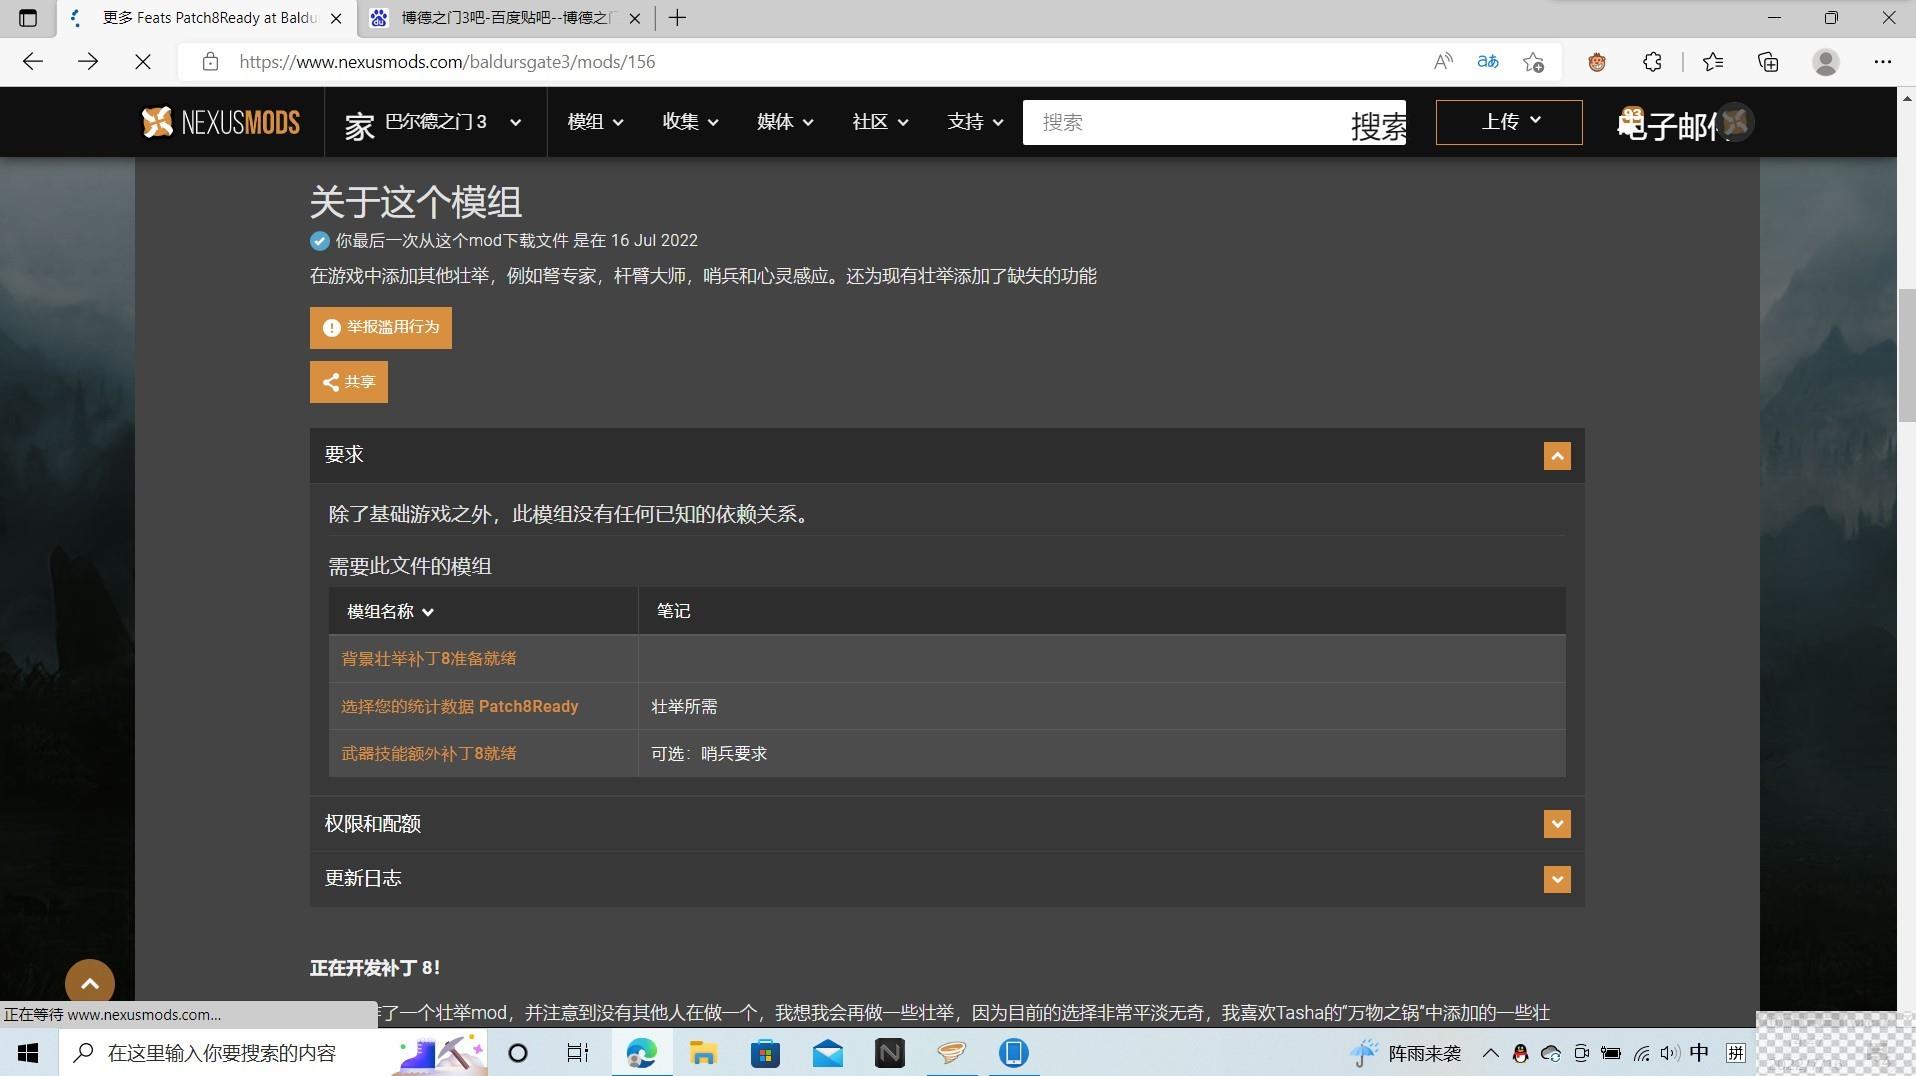Open the 上传 dropdown button
The width and height of the screenshot is (1916, 1076).
click(x=1509, y=122)
